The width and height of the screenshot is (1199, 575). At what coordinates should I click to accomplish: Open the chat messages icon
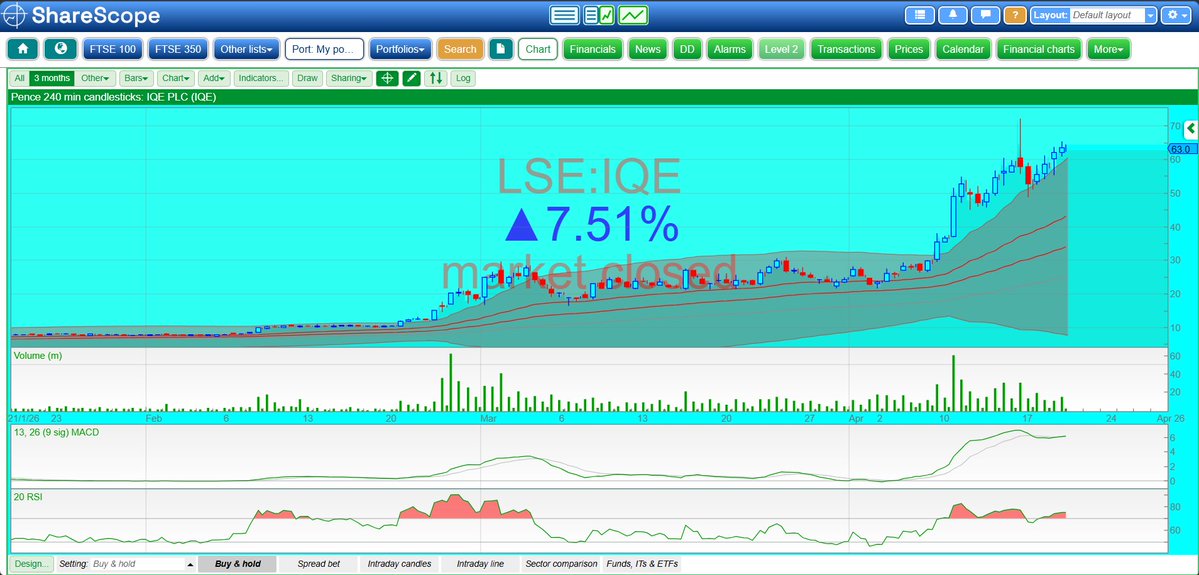(x=986, y=15)
